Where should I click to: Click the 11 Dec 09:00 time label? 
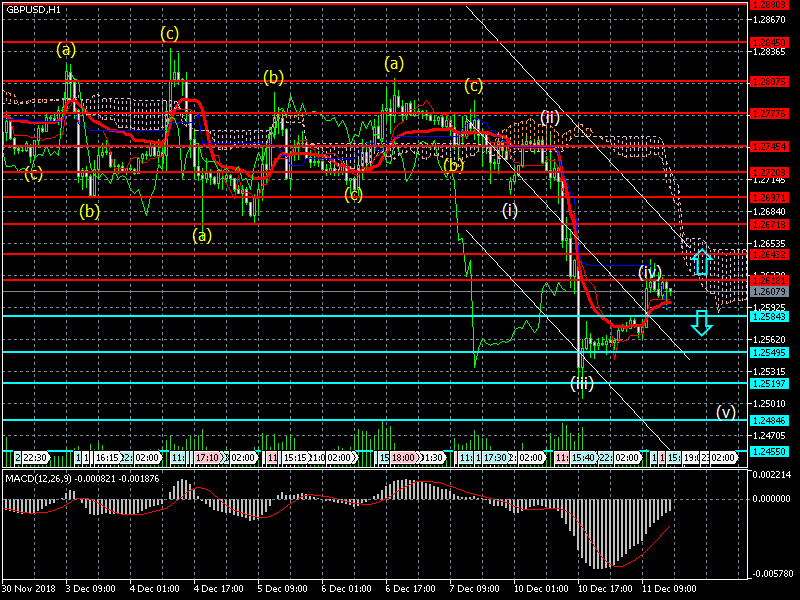click(670, 589)
